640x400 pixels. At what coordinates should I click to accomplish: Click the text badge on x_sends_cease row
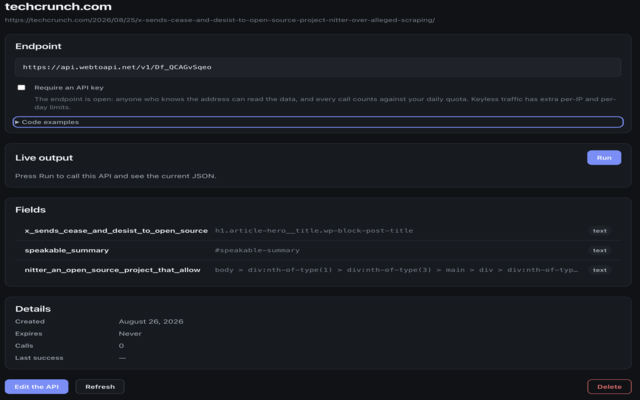599,231
